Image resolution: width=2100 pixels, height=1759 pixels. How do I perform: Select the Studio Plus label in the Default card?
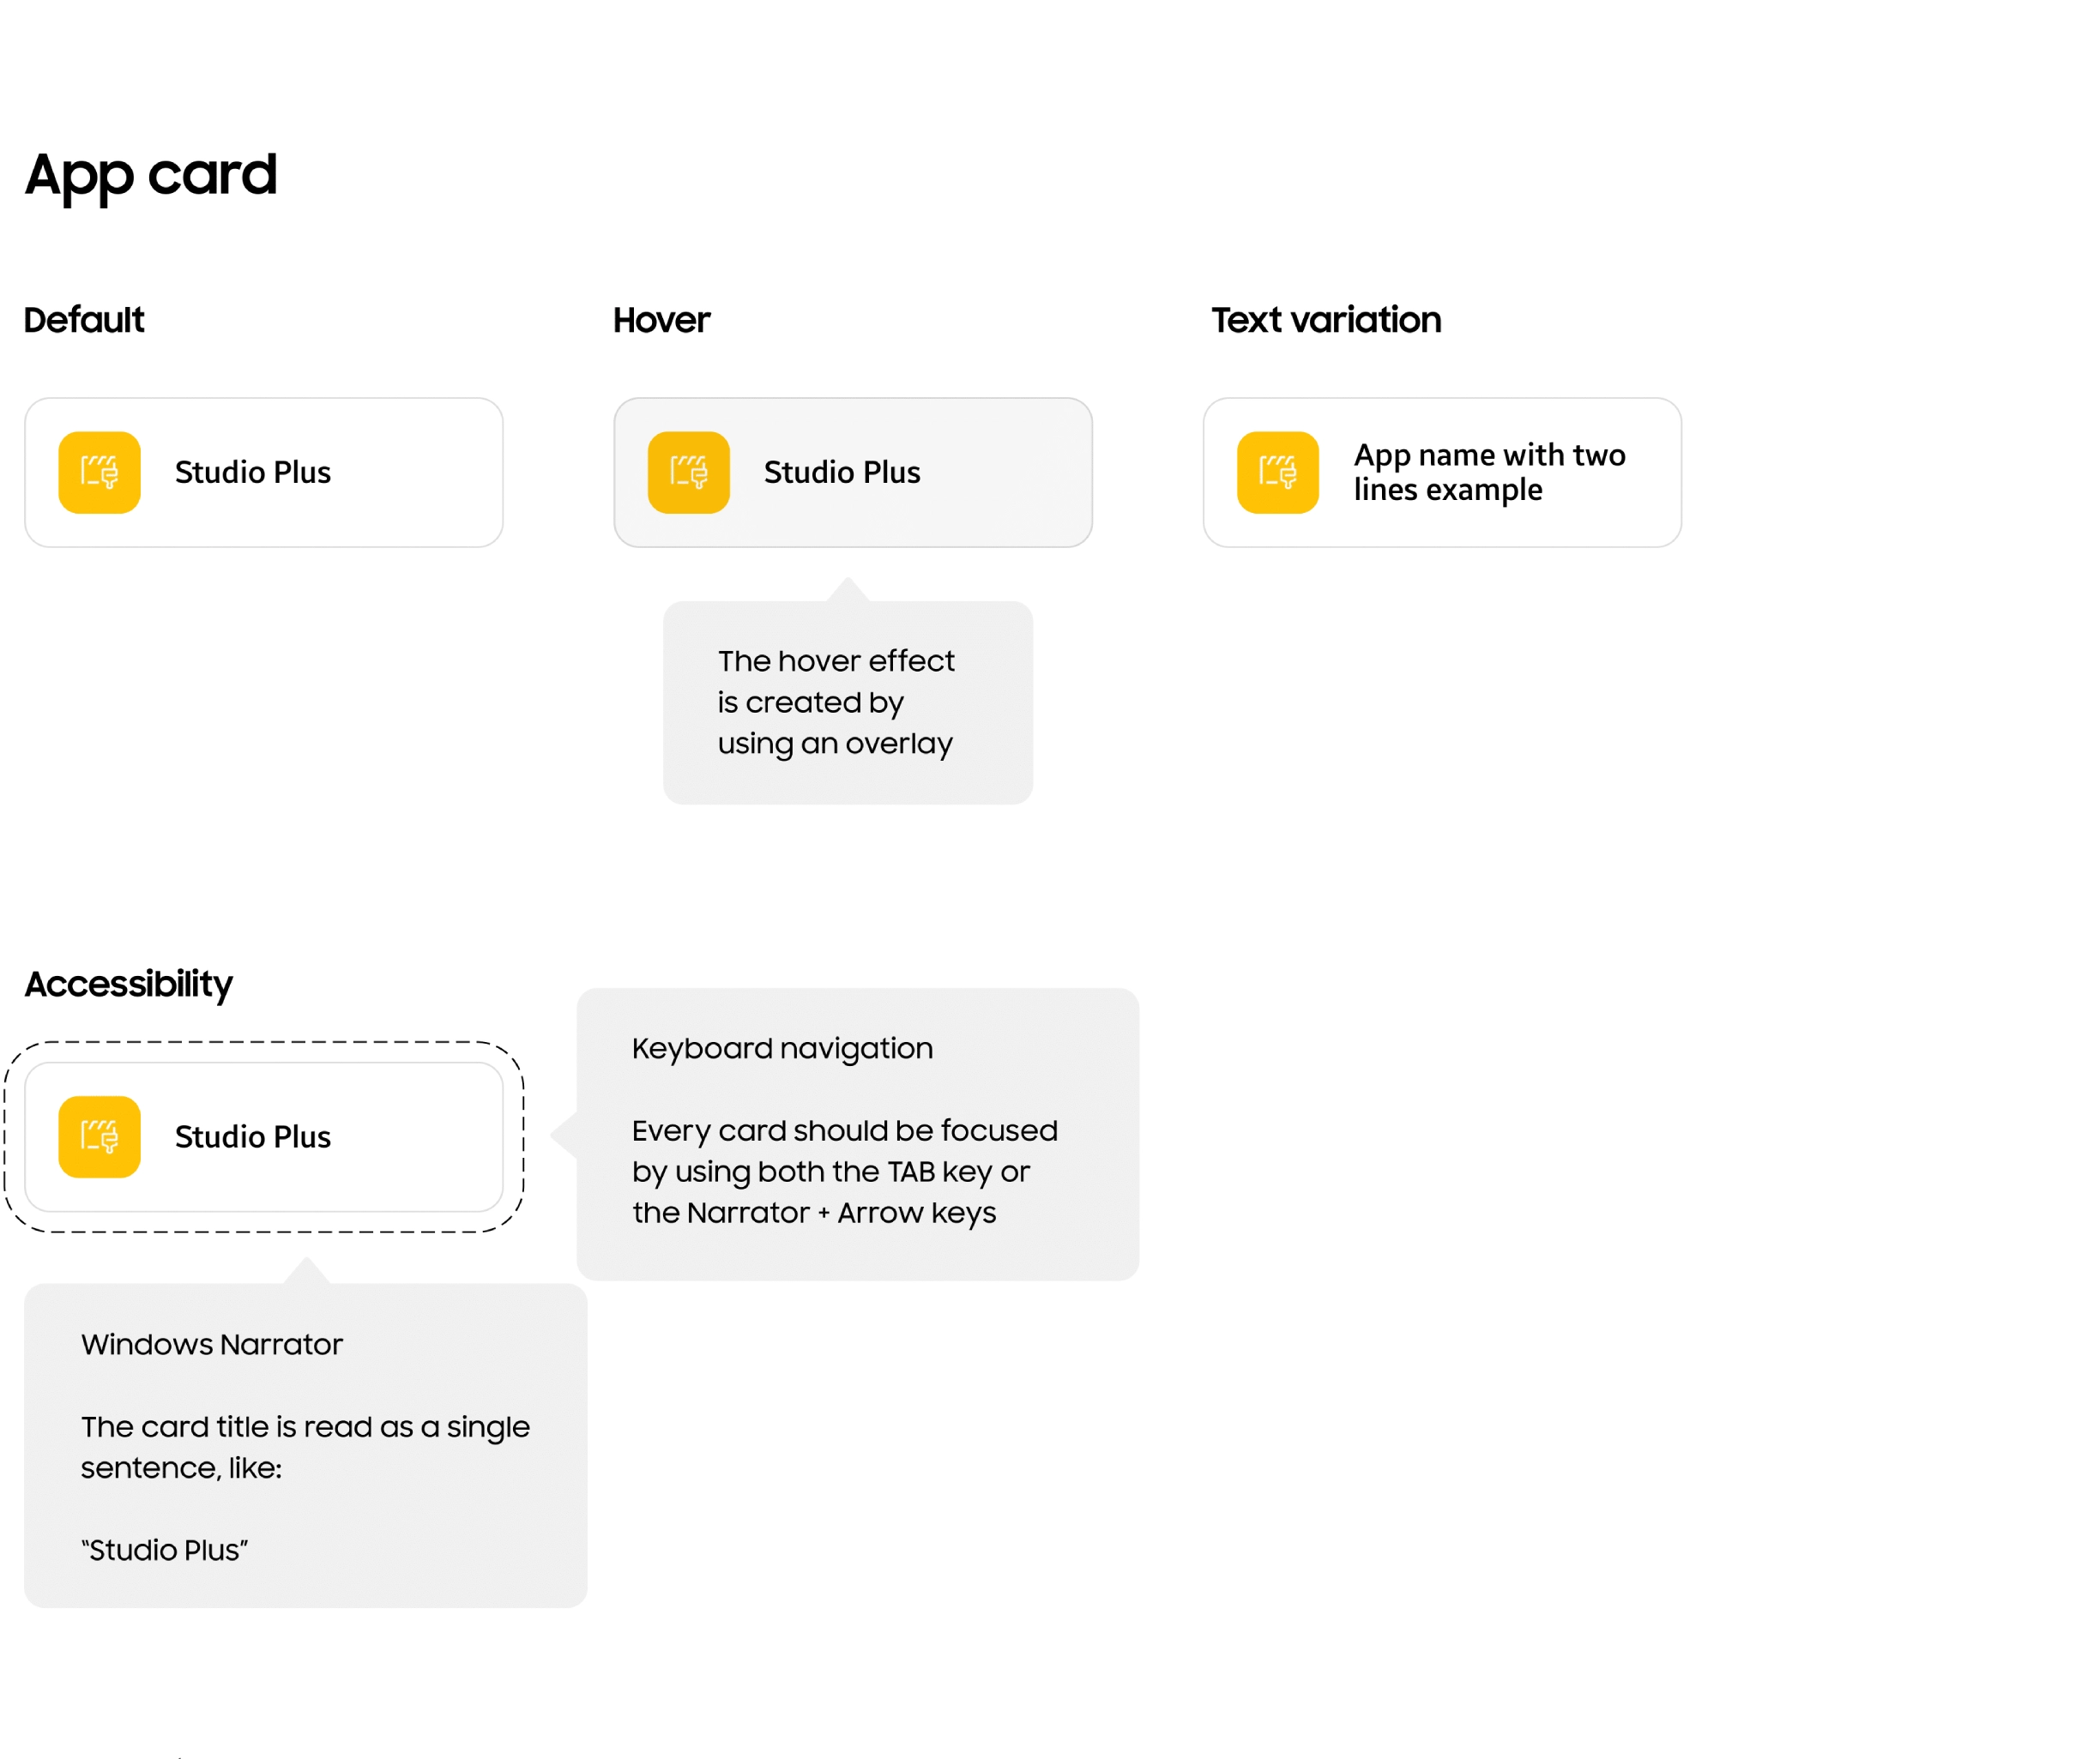coord(252,472)
